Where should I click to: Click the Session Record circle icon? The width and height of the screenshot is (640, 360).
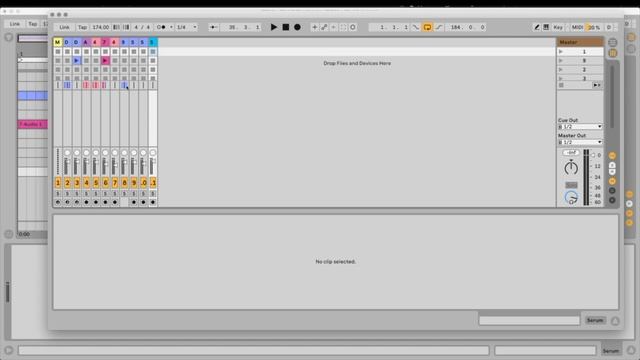click(353, 27)
